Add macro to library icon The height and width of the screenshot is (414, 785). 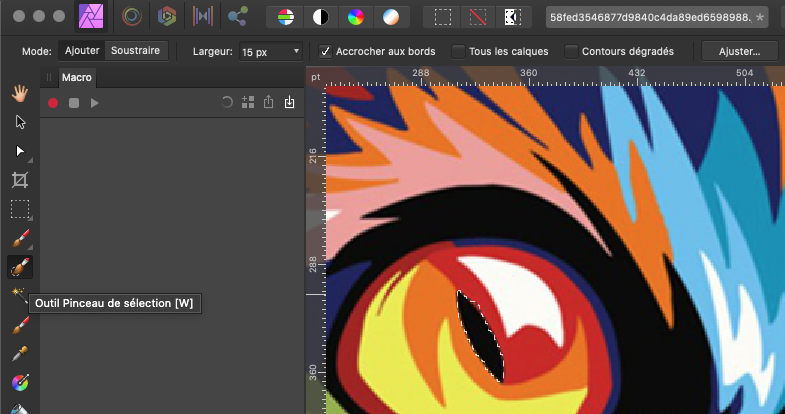pyautogui.click(x=248, y=103)
